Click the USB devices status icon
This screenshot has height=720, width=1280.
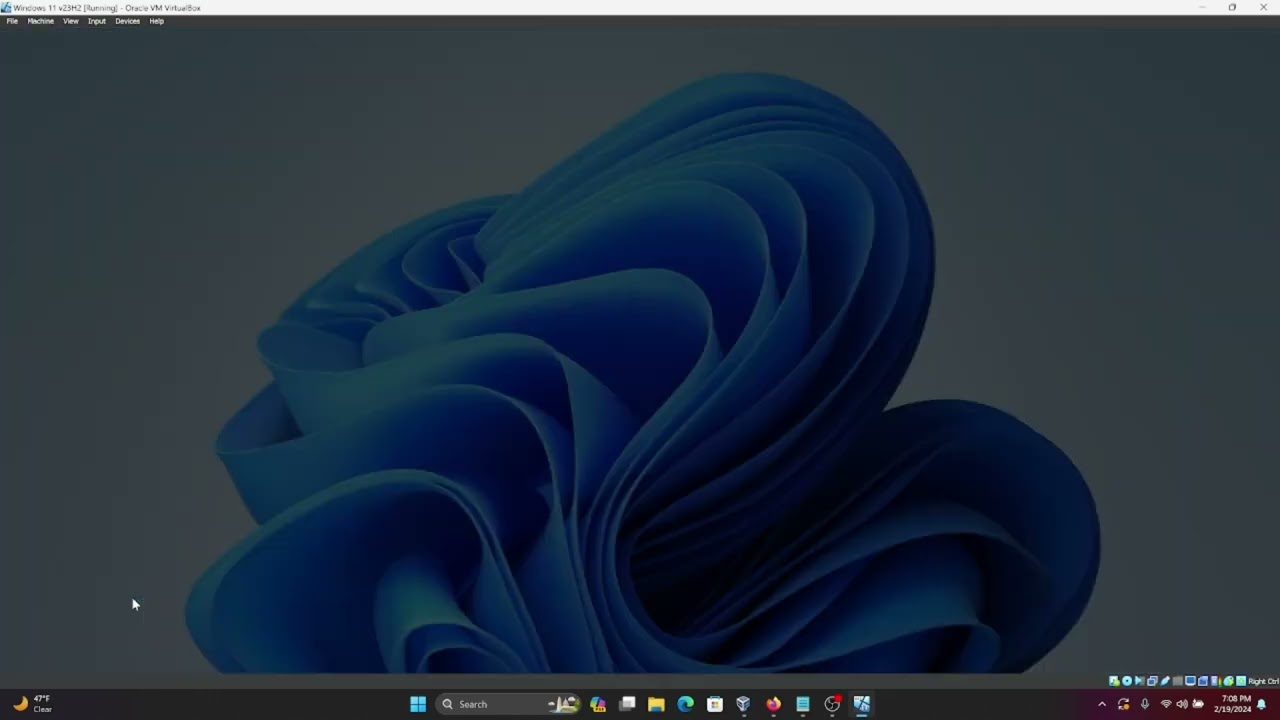[1165, 681]
